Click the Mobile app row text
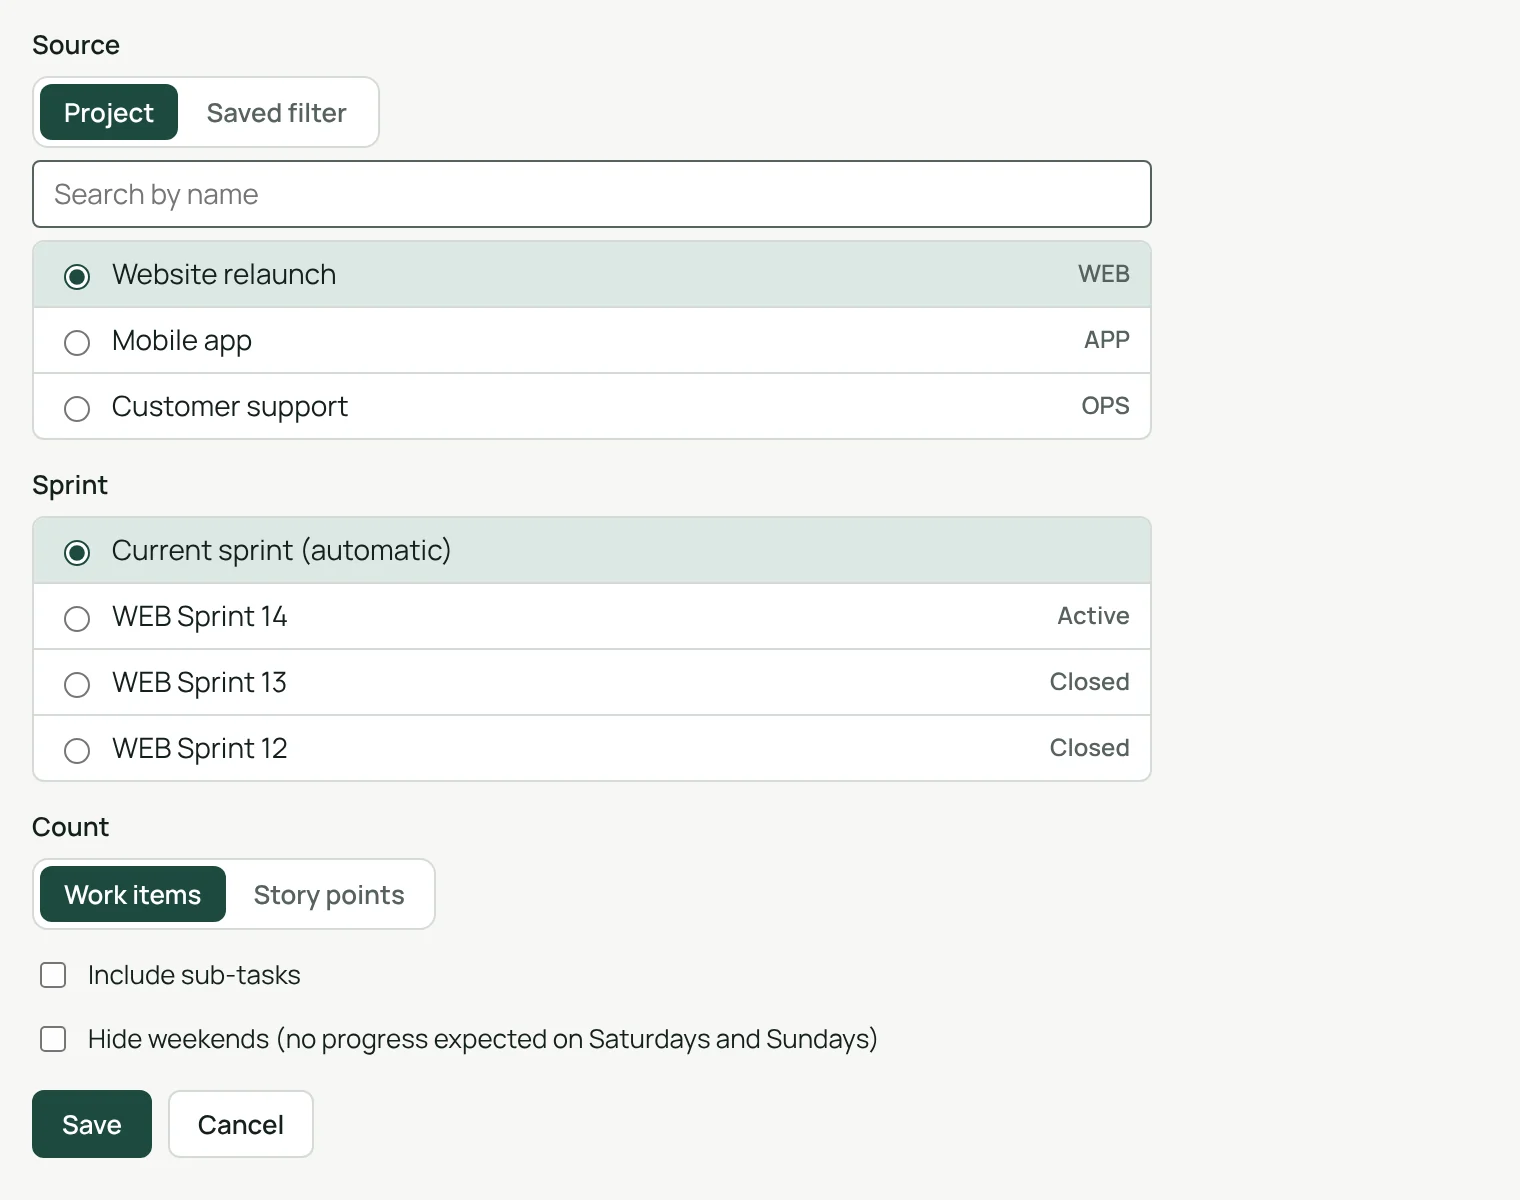1520x1200 pixels. coord(182,341)
